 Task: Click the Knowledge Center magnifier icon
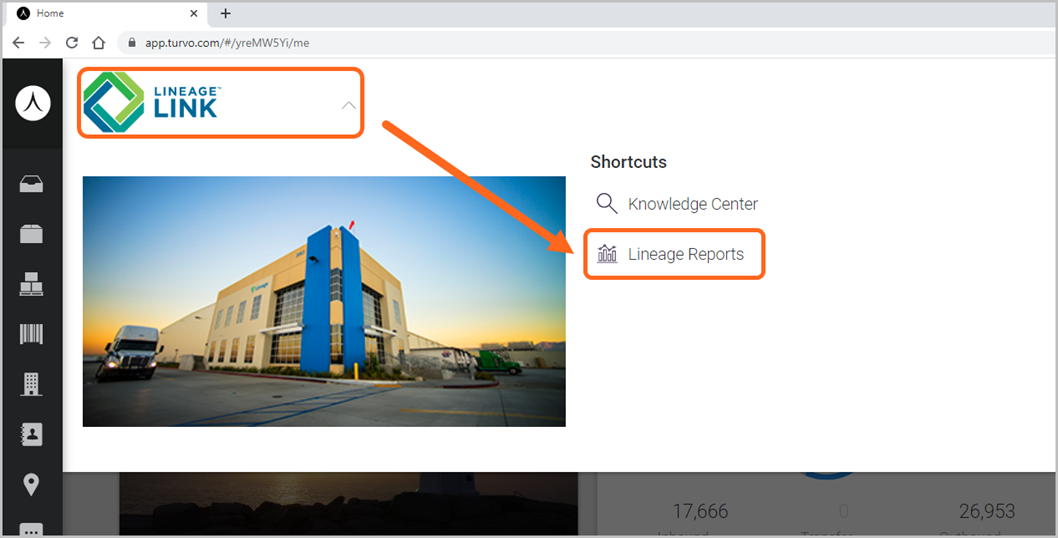coord(607,203)
